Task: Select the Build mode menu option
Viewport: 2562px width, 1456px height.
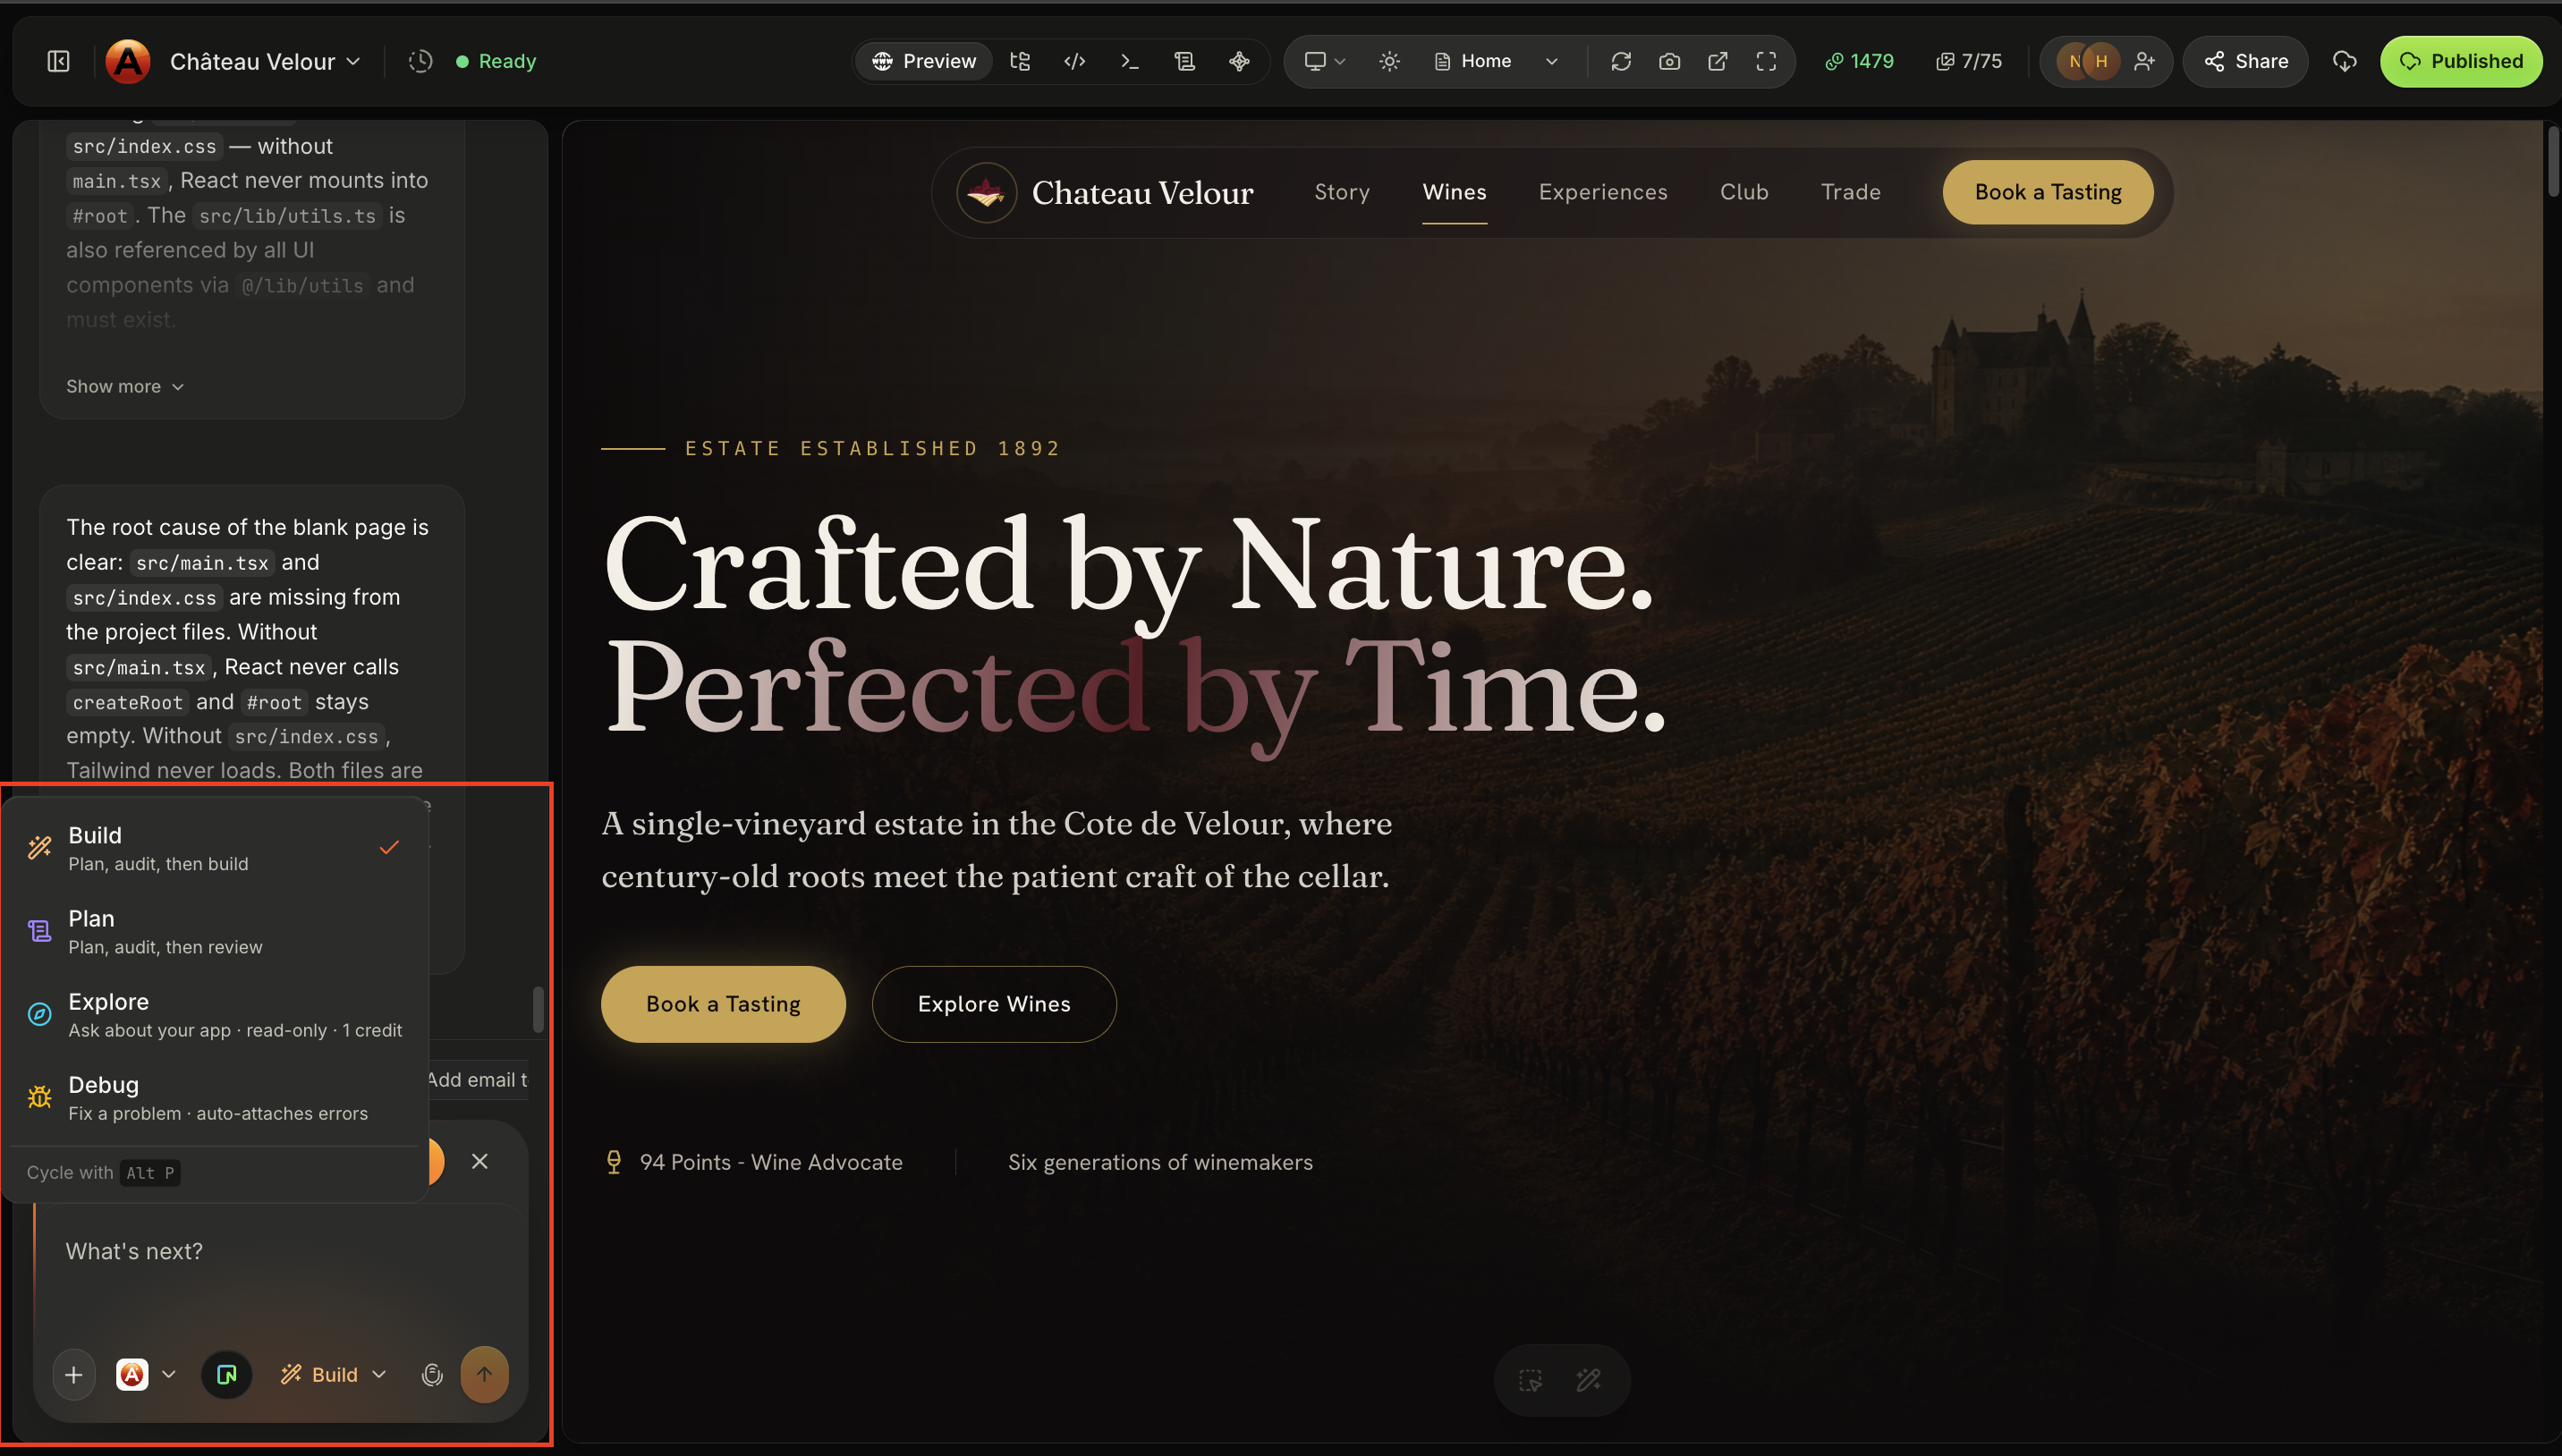Action: tap(215, 848)
